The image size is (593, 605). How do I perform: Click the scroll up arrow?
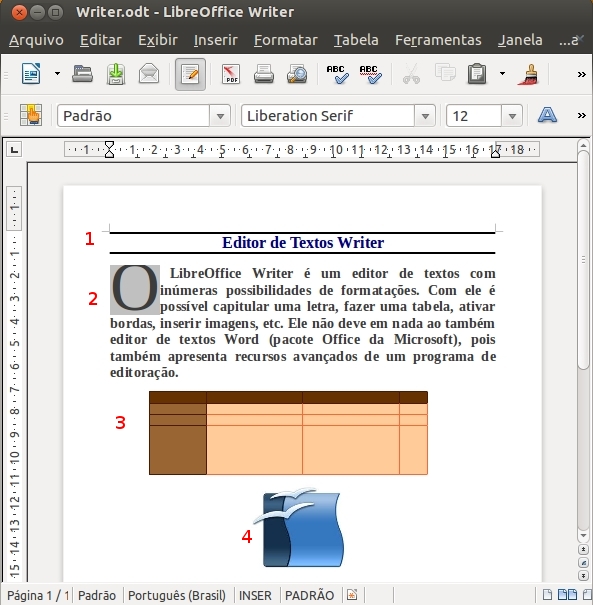click(583, 145)
